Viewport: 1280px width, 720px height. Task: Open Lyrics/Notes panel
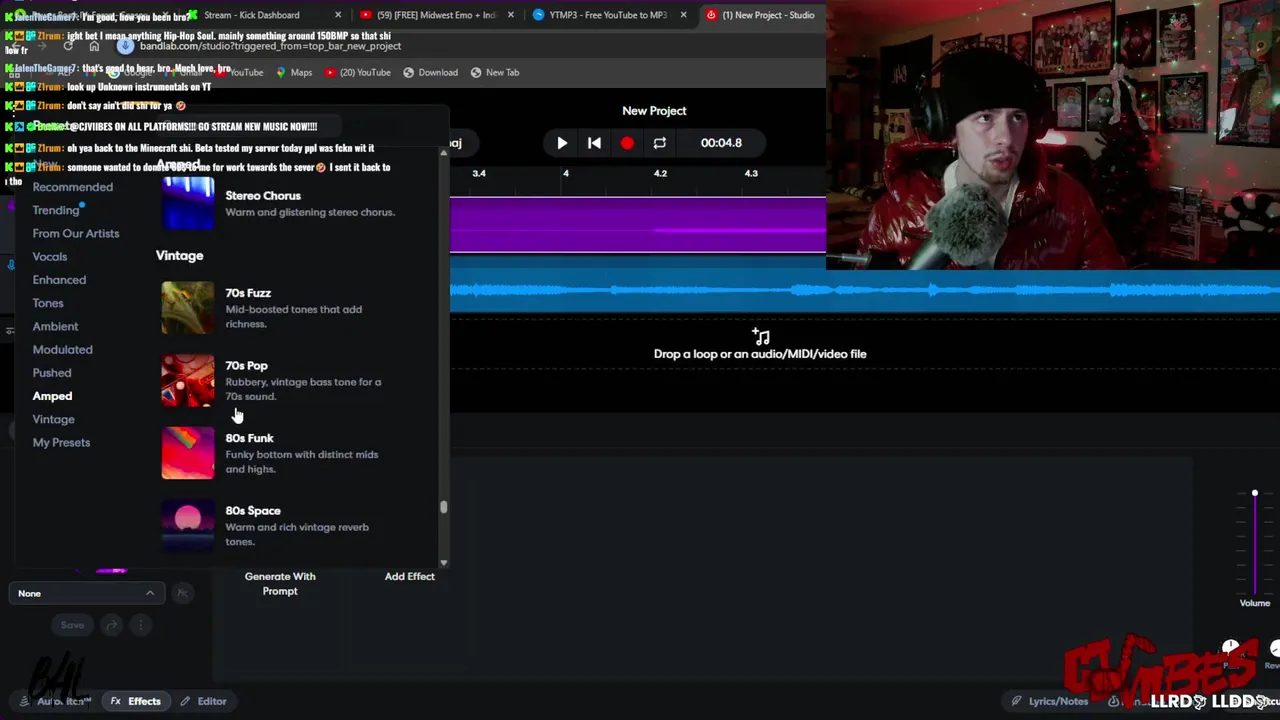(x=1049, y=701)
